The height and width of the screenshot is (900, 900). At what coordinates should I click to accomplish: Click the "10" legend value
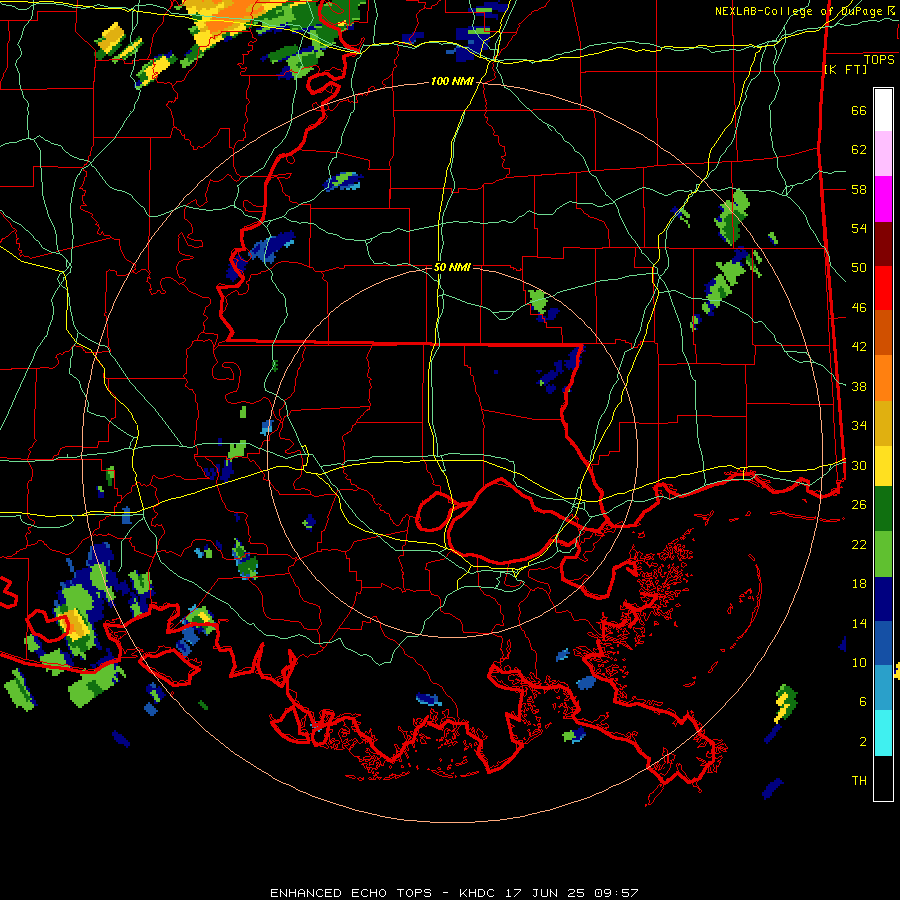[x=859, y=662]
